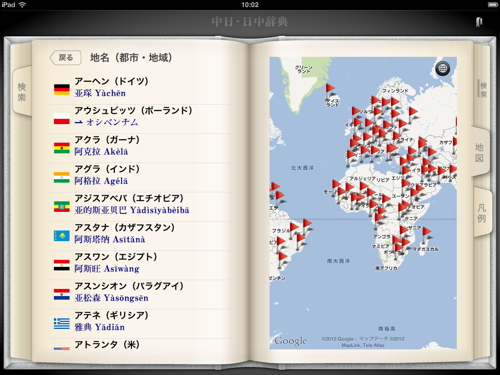
Task: Select the アトランタ（米）entry
Action: coord(140,345)
